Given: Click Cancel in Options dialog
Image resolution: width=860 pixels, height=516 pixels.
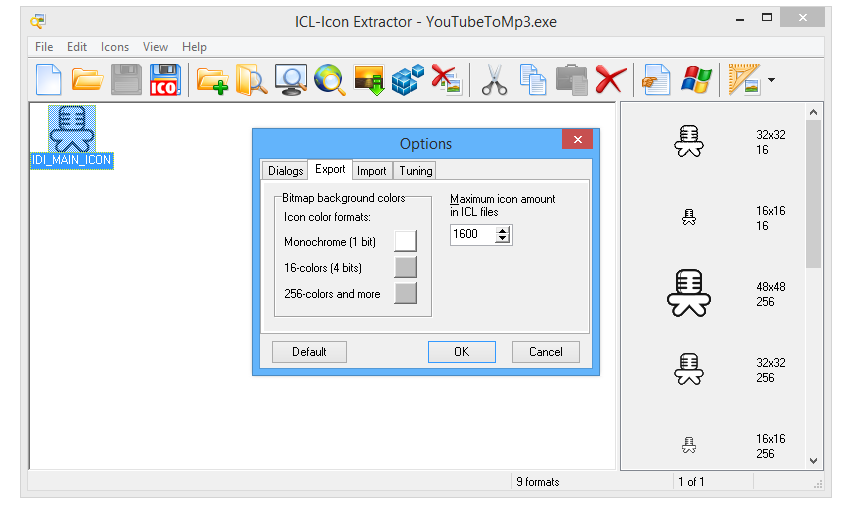Looking at the screenshot, I should (x=546, y=352).
